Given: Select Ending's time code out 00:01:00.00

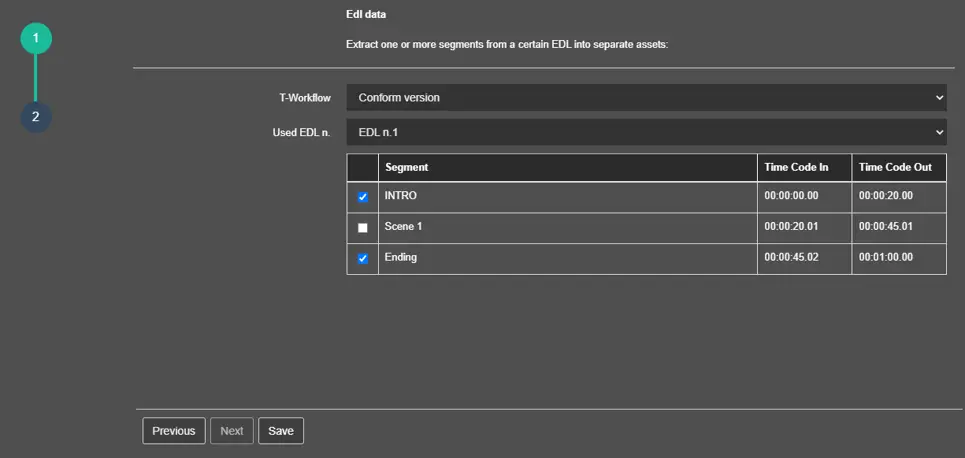Looking at the screenshot, I should point(886,257).
